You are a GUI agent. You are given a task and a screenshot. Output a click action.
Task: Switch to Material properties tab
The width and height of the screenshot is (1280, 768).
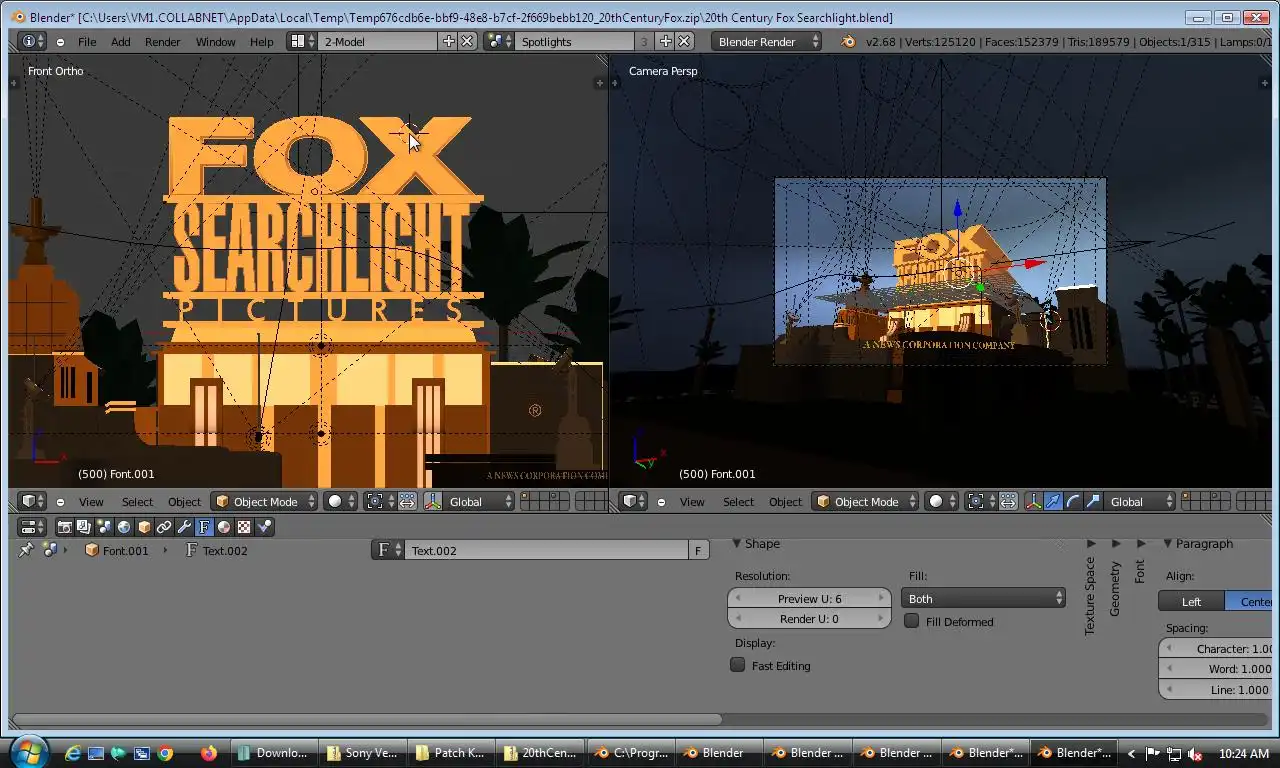(x=224, y=527)
